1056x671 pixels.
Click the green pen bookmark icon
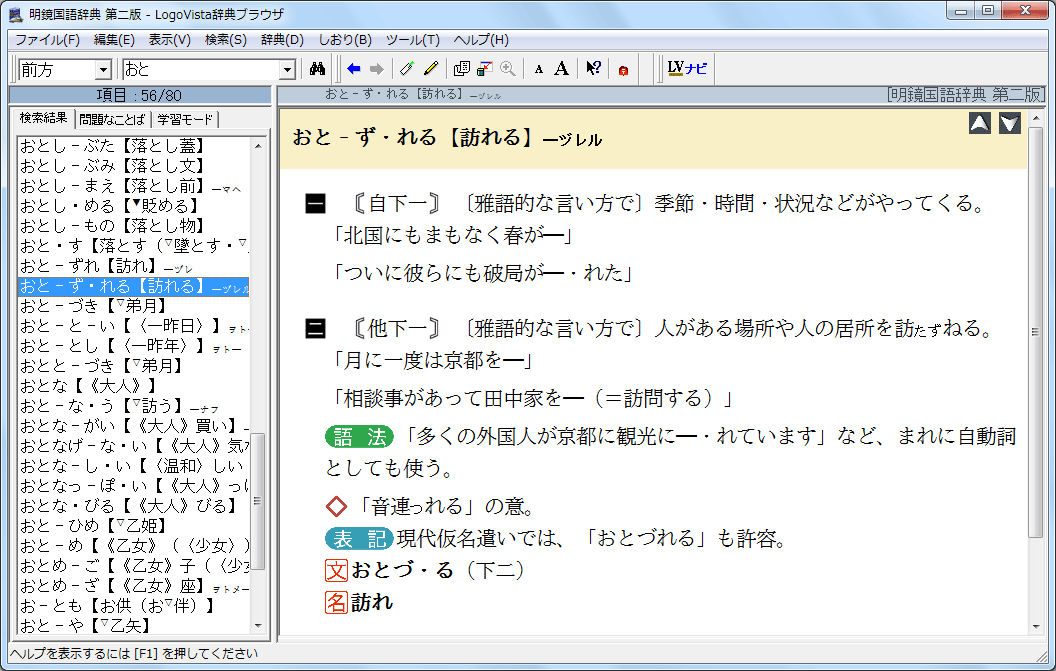(406, 69)
